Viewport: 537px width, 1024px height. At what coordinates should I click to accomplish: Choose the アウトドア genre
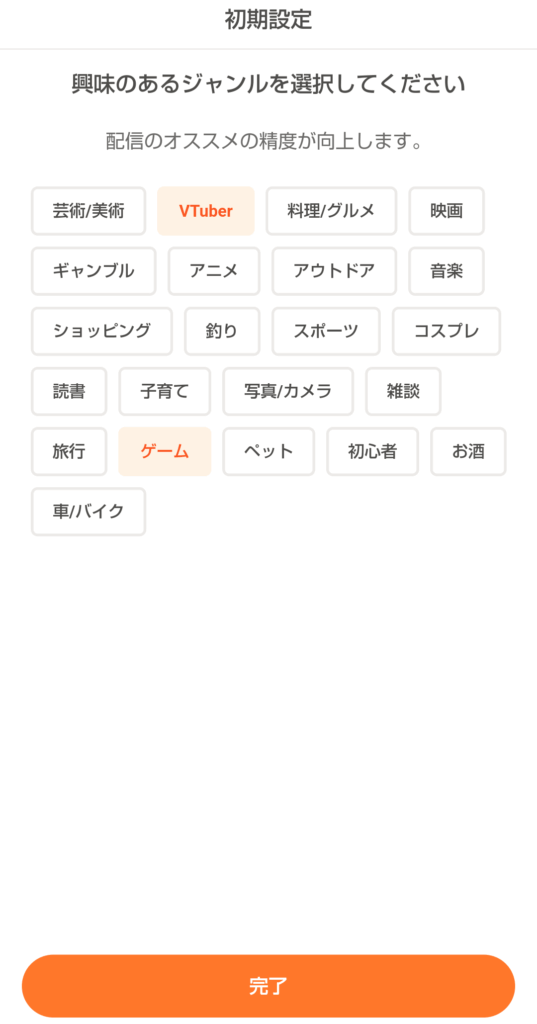[x=334, y=271]
